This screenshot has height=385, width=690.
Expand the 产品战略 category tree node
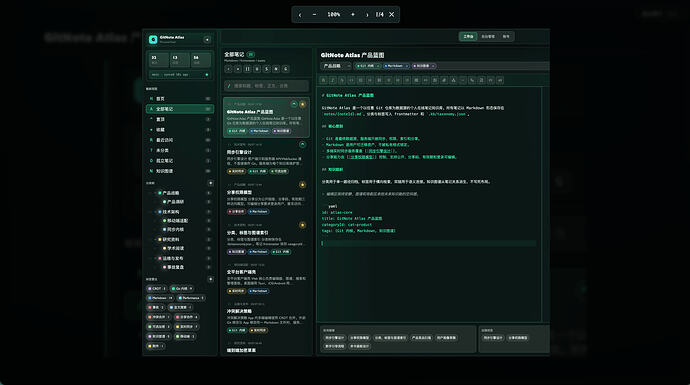coord(155,193)
